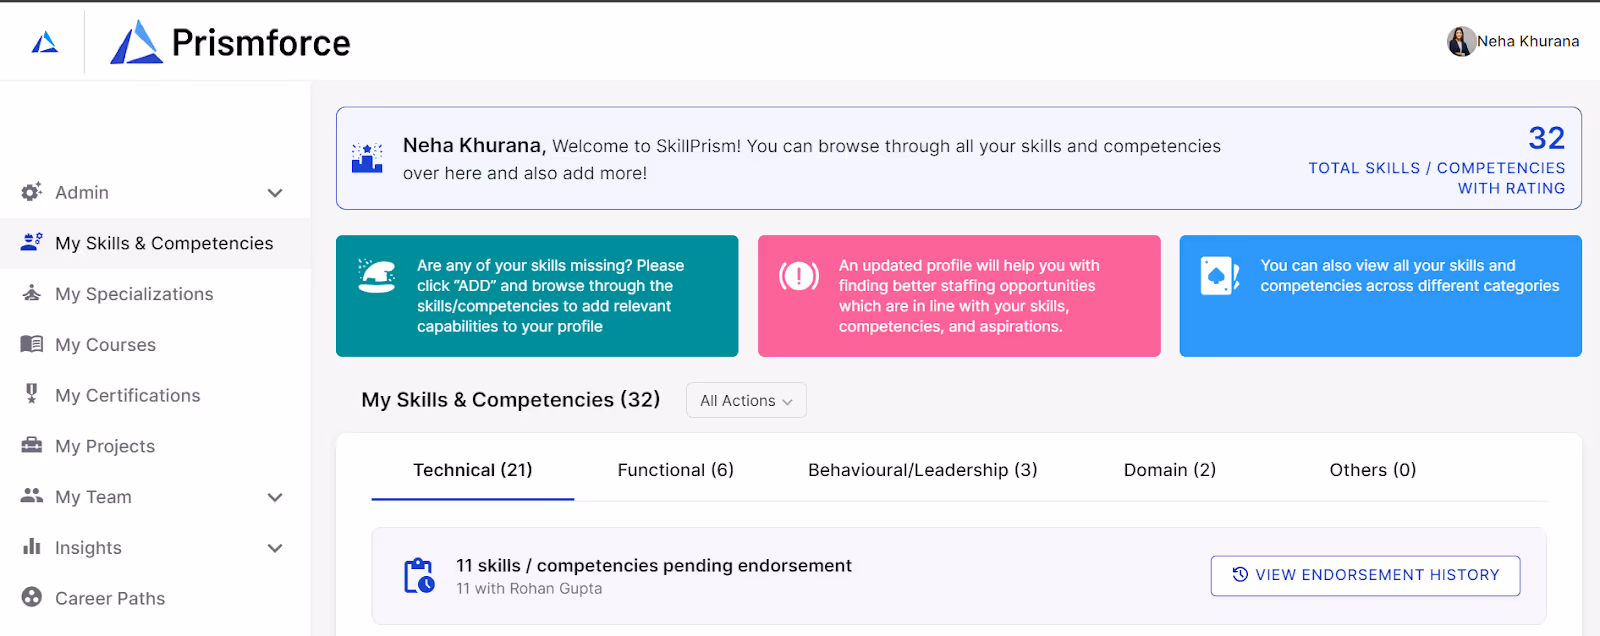Image resolution: width=1600 pixels, height=636 pixels.
Task: Click the Insights bar chart icon
Action: 32,546
